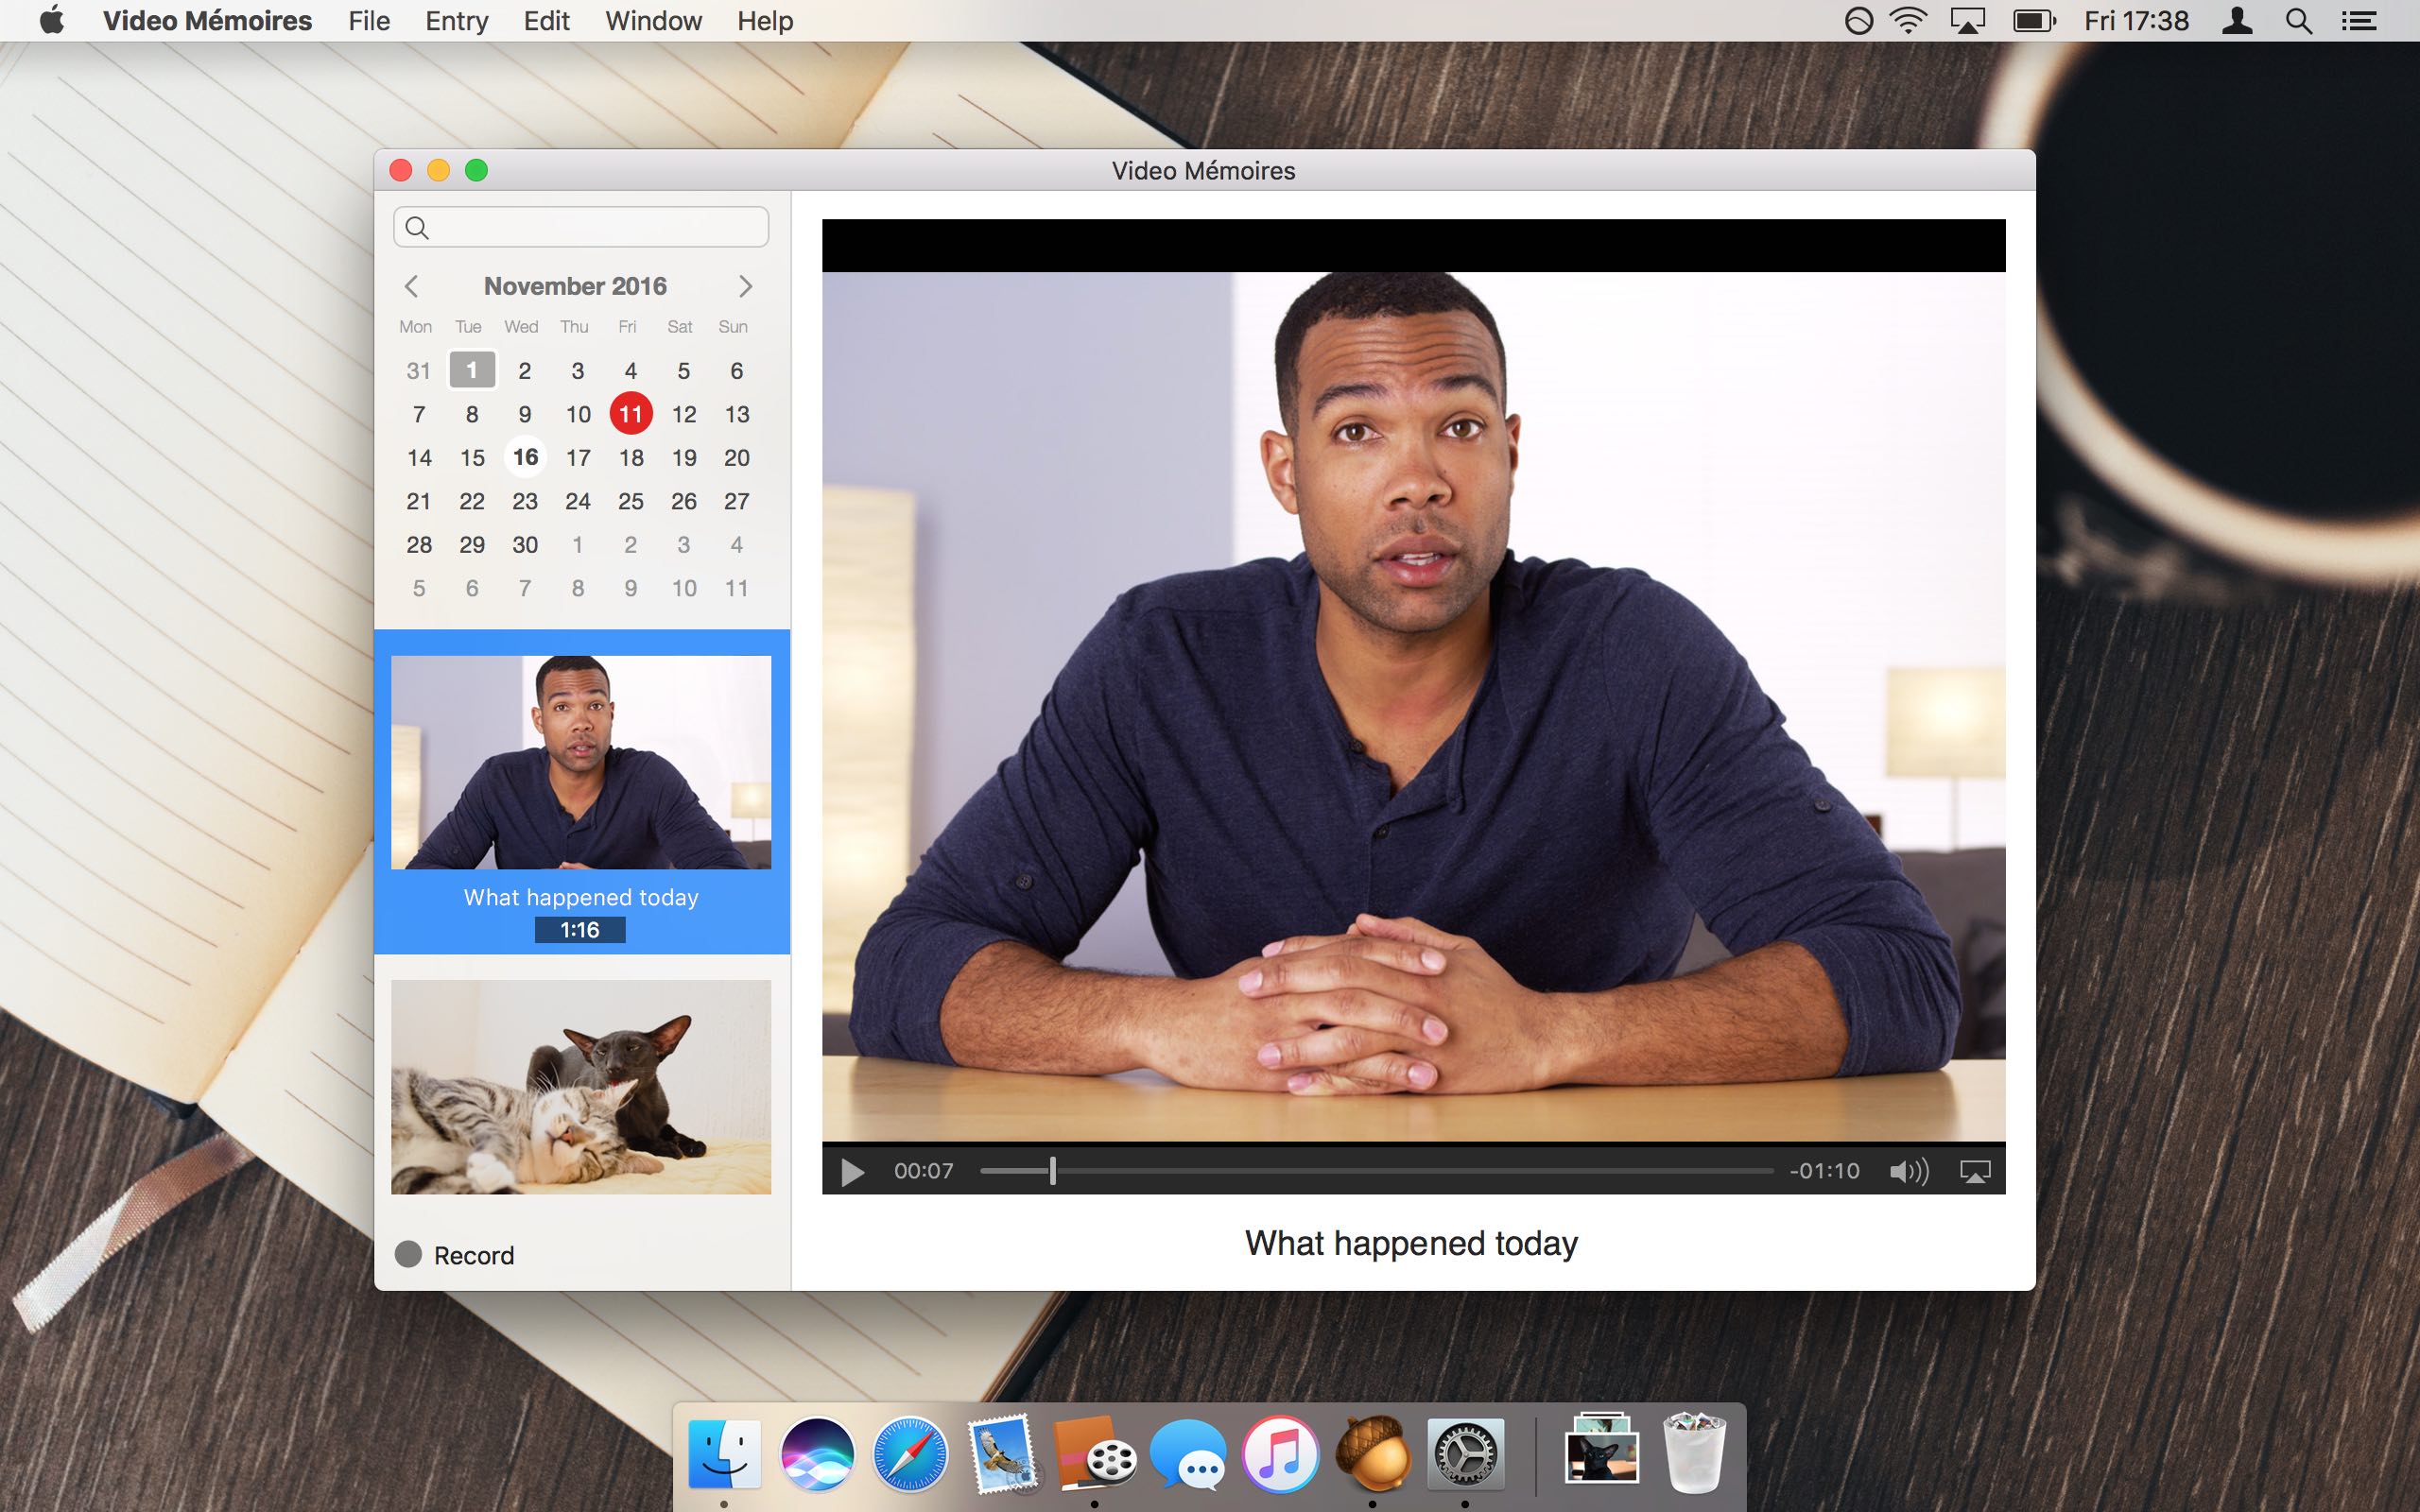The image size is (2420, 1512).
Task: Open the Window menu
Action: pos(653,20)
